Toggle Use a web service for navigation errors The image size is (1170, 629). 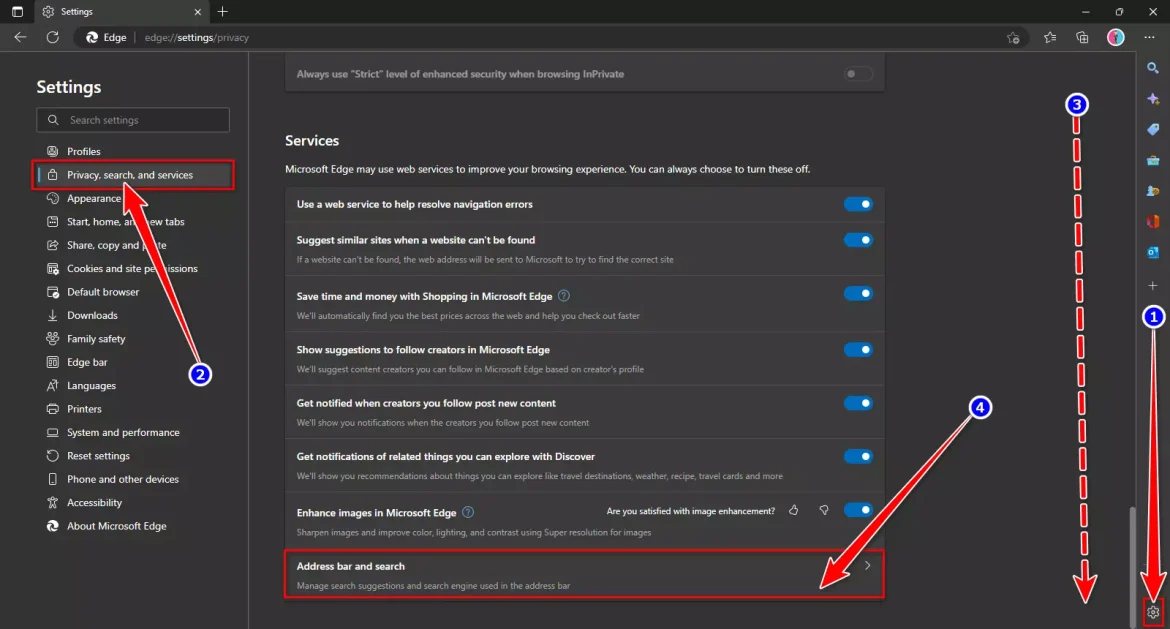[858, 204]
